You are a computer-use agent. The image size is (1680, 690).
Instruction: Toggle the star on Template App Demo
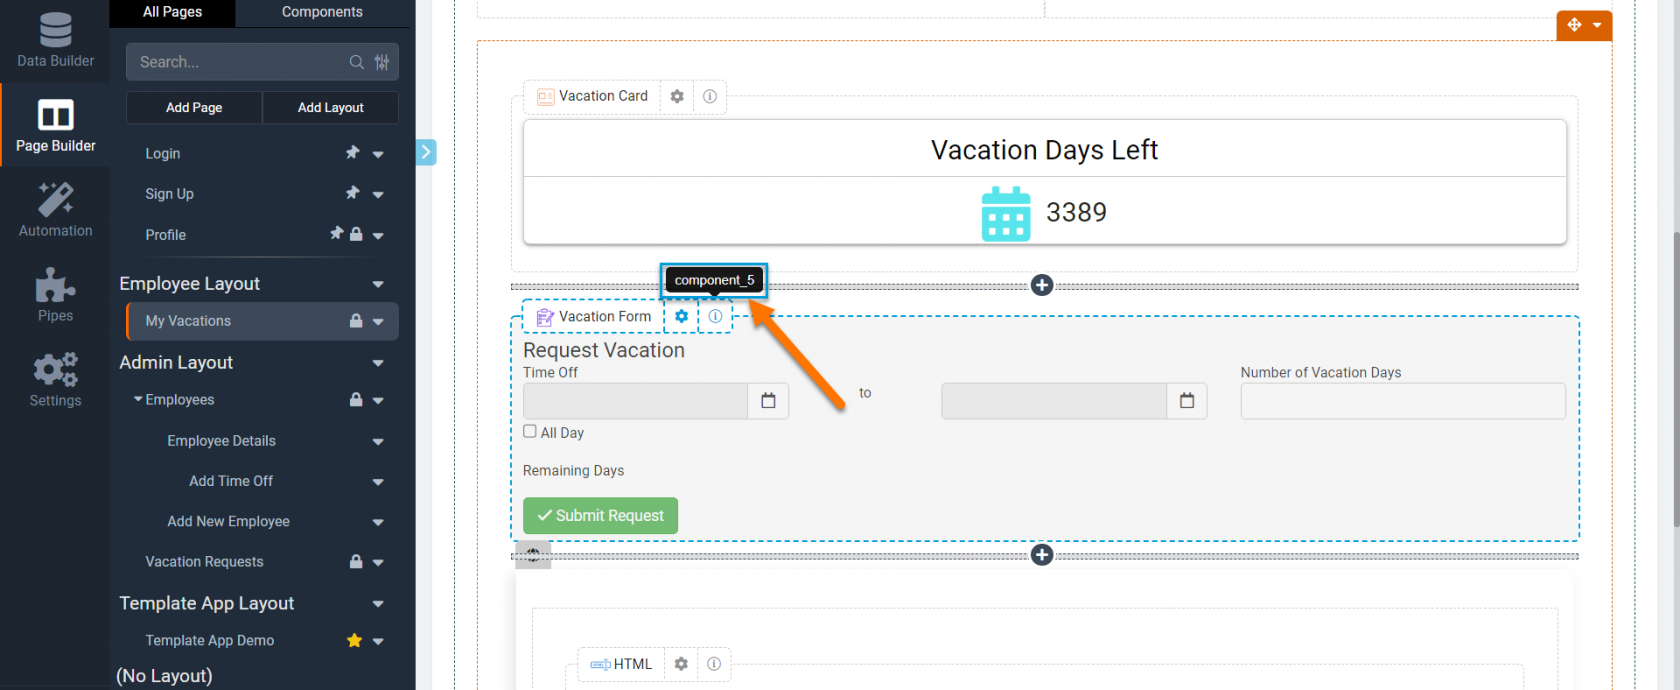354,640
